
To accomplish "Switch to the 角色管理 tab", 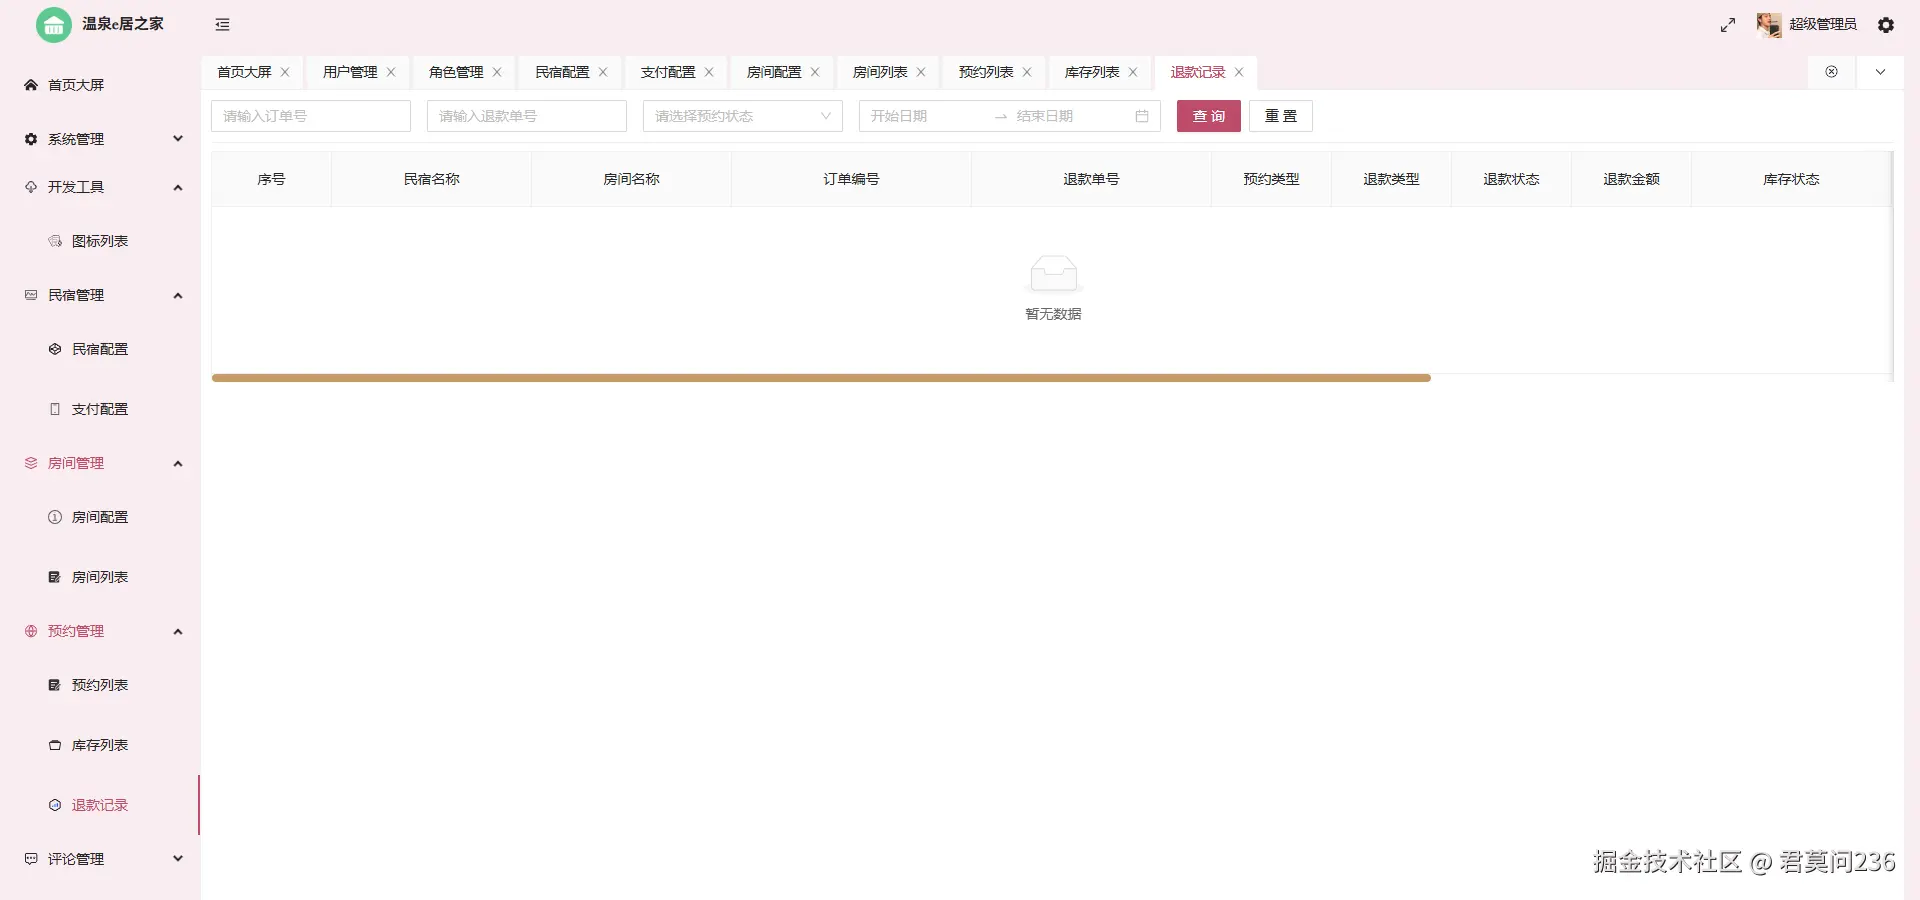I will [455, 71].
